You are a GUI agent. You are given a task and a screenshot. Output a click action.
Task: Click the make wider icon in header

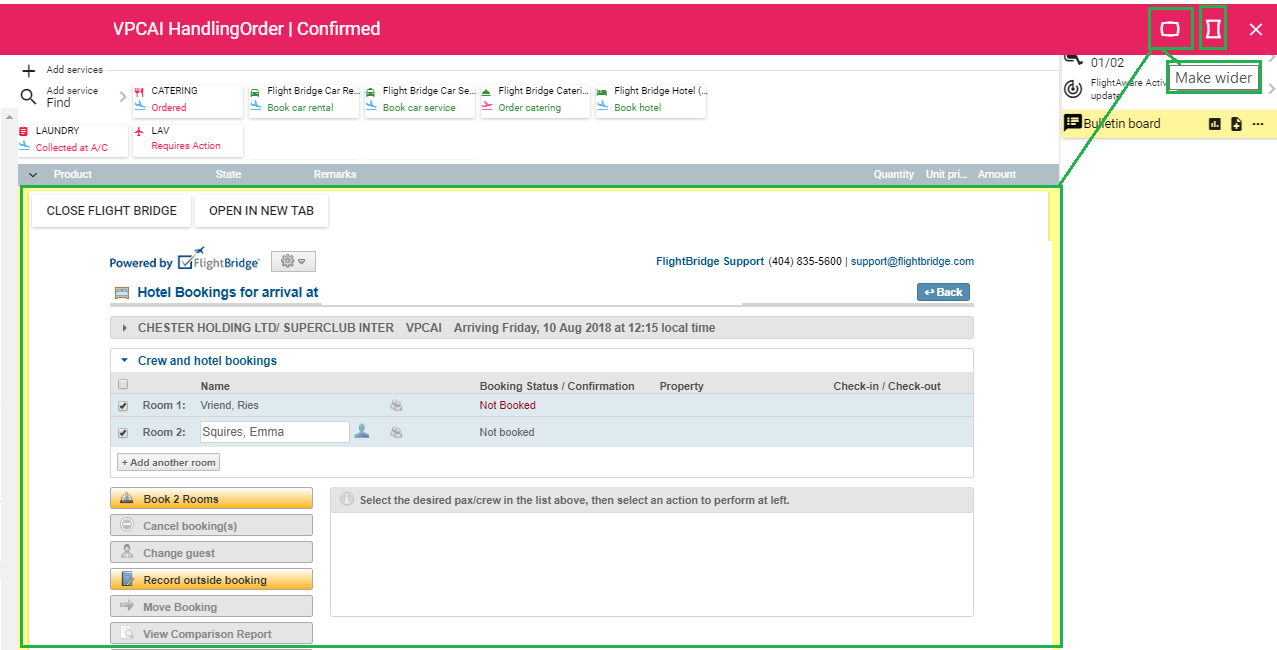click(x=1169, y=29)
